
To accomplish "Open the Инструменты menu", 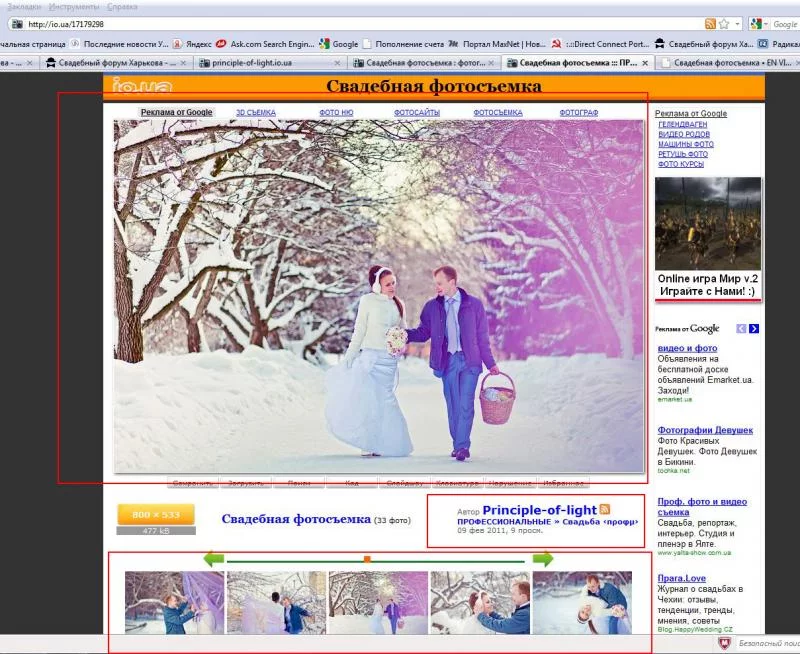I will pos(74,7).
